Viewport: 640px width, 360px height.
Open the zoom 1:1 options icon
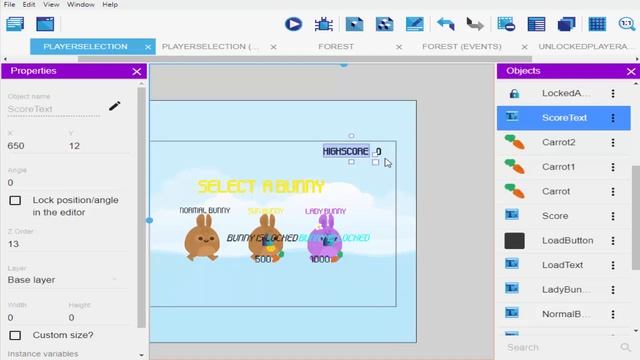tap(627, 24)
